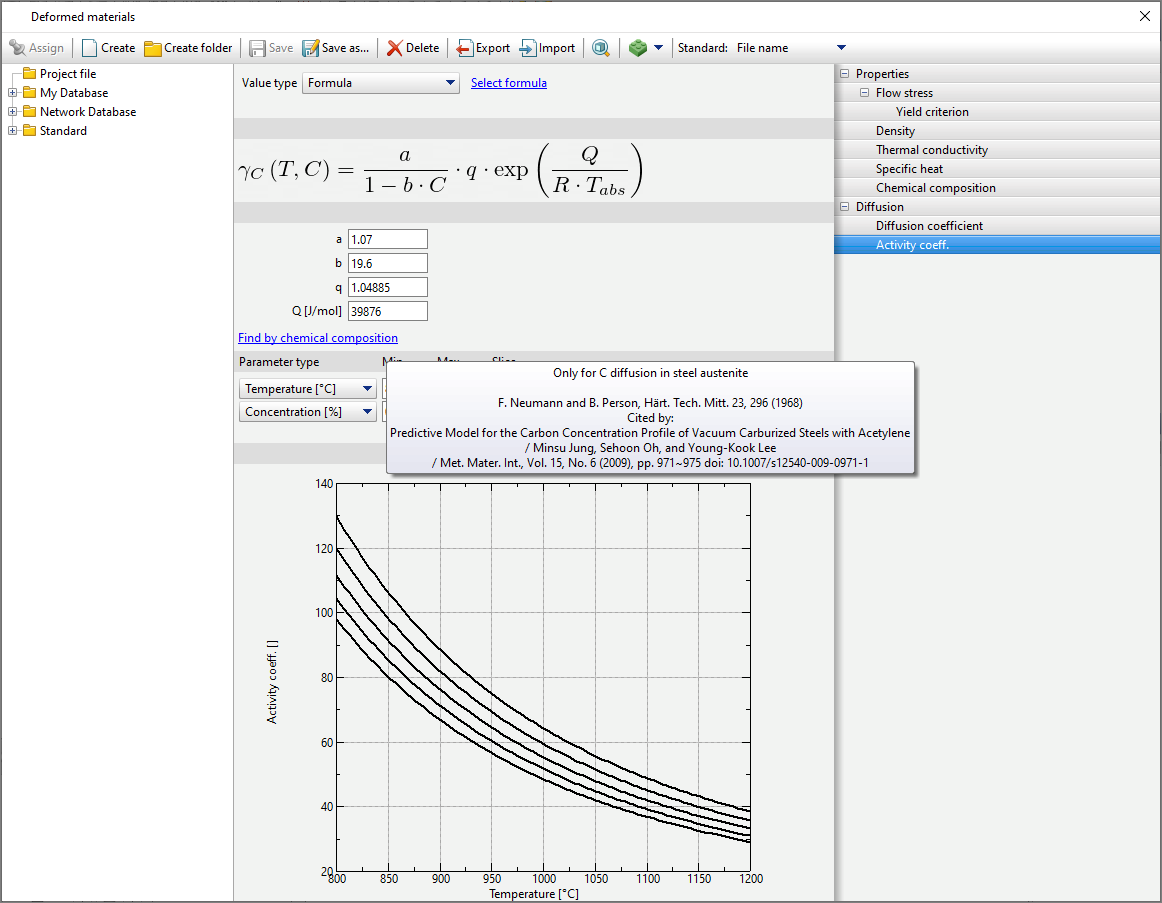Select the Thermal conductivity property

pos(931,150)
